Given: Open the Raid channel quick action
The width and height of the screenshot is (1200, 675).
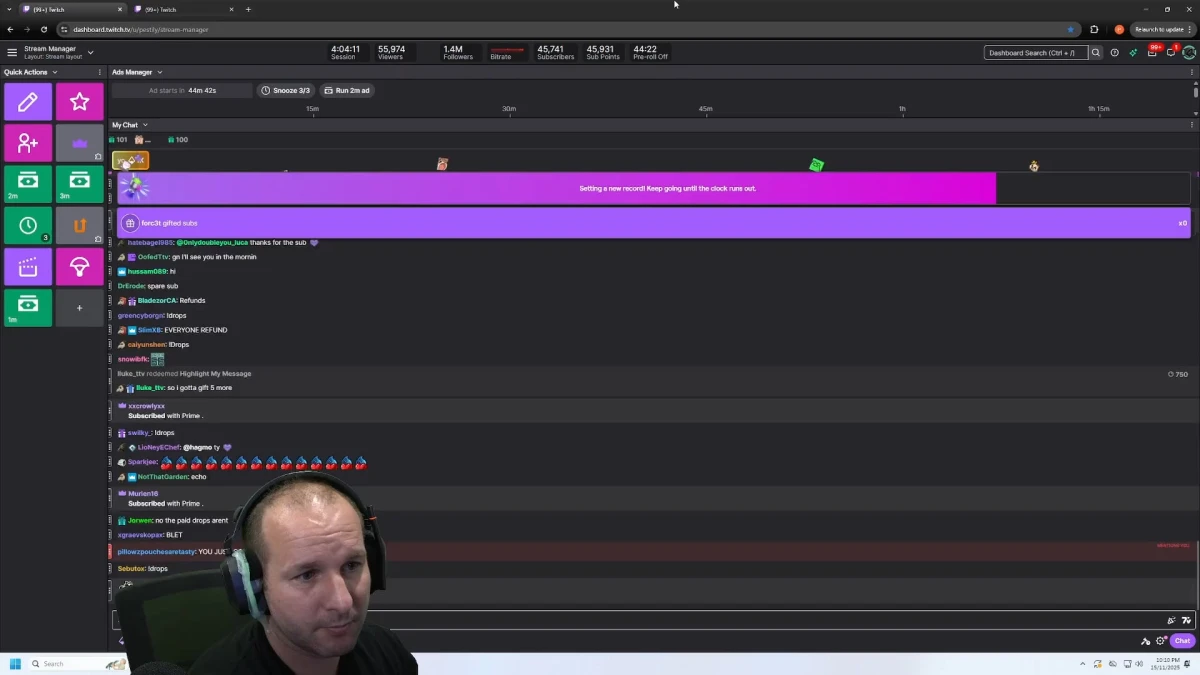Looking at the screenshot, I should 79,225.
